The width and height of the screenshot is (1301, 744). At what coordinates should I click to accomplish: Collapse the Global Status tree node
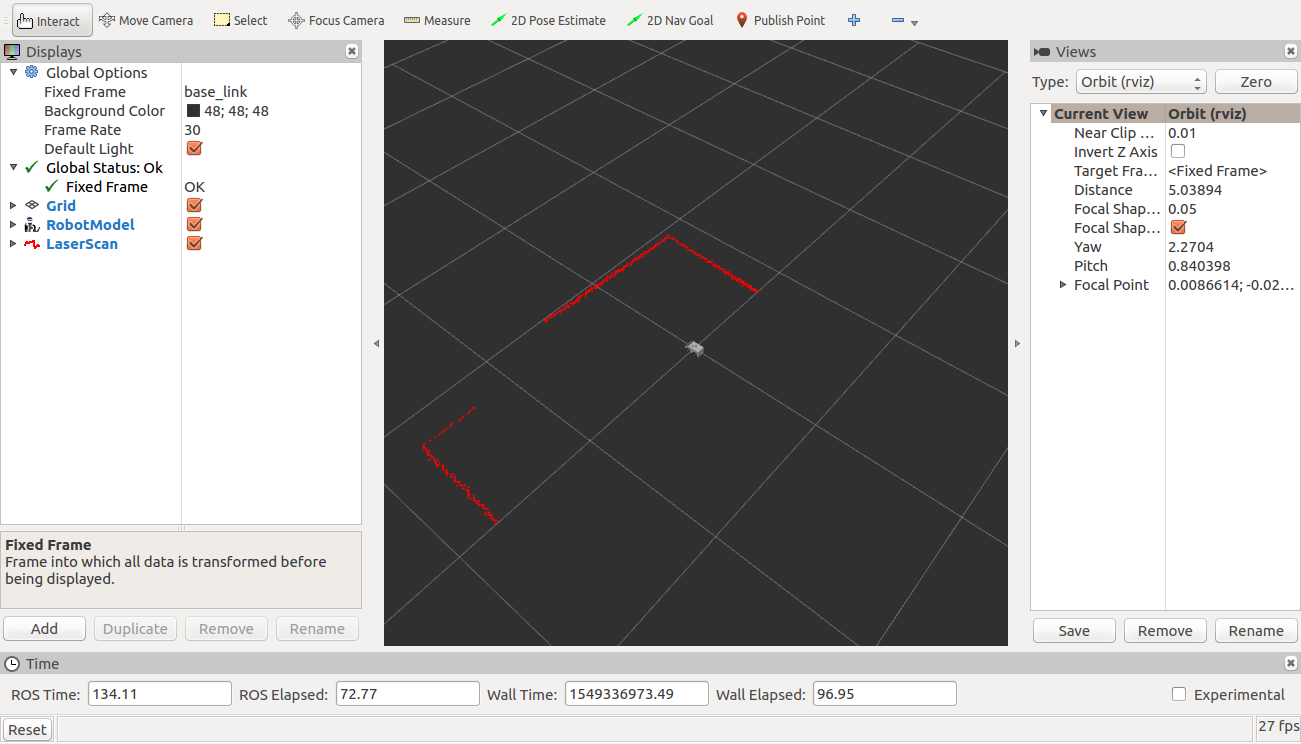[13, 167]
